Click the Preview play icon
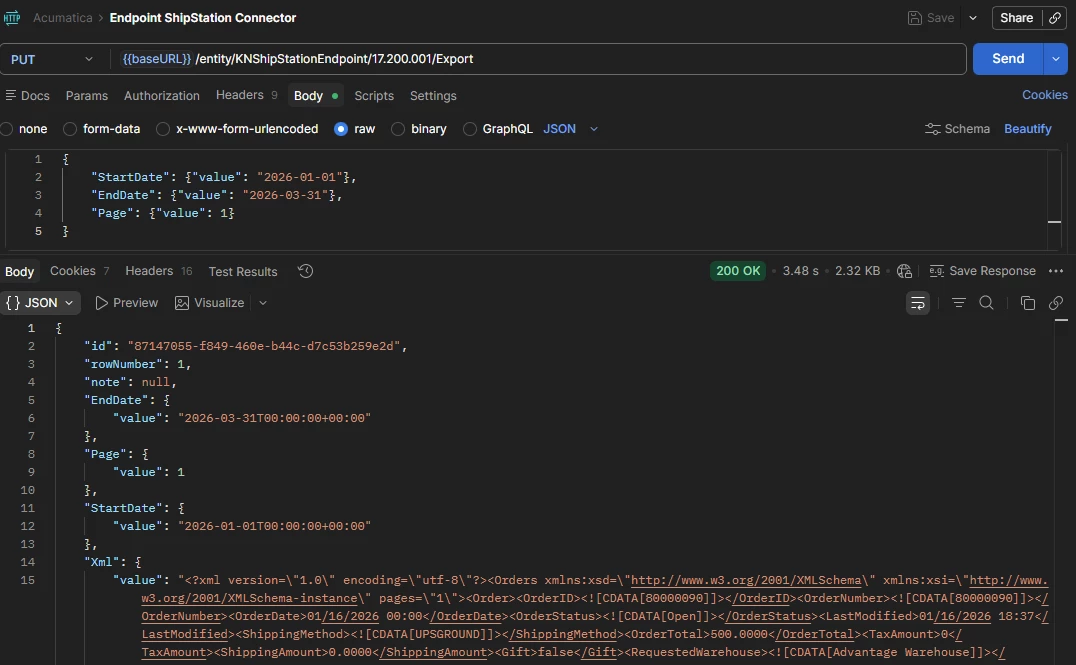The height and width of the screenshot is (665, 1076). click(102, 303)
